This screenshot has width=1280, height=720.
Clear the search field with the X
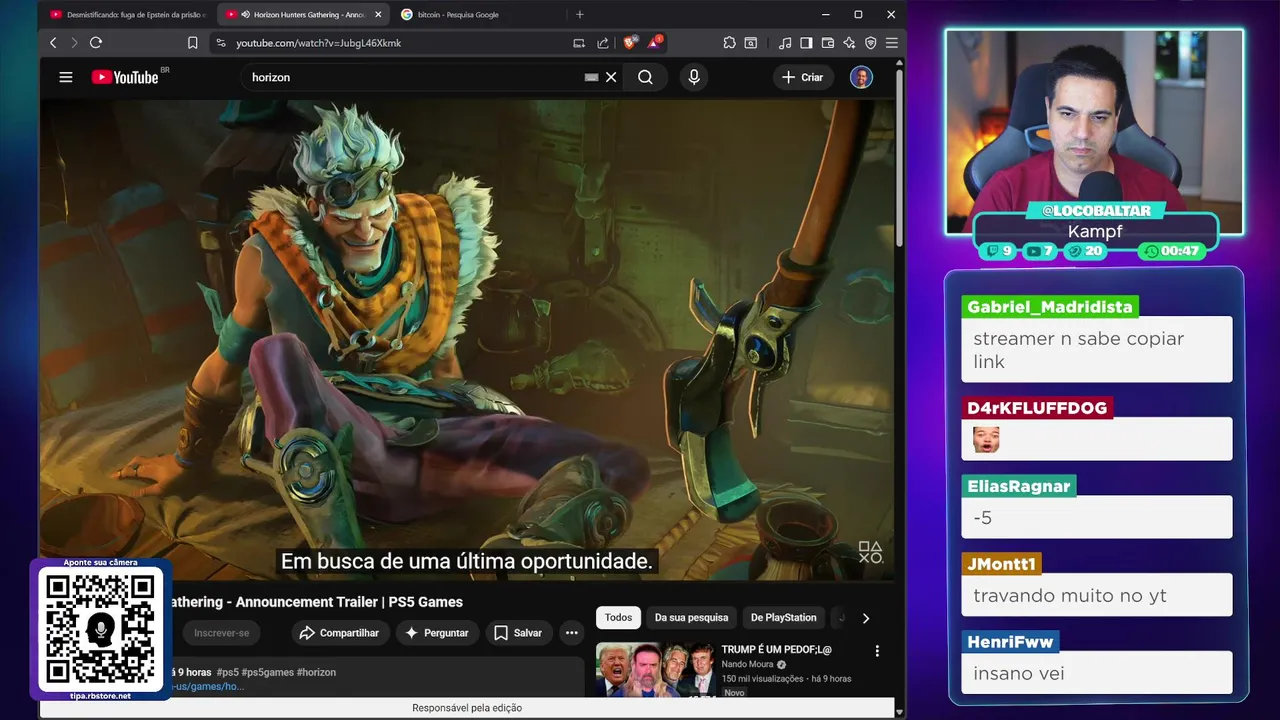pyautogui.click(x=611, y=77)
